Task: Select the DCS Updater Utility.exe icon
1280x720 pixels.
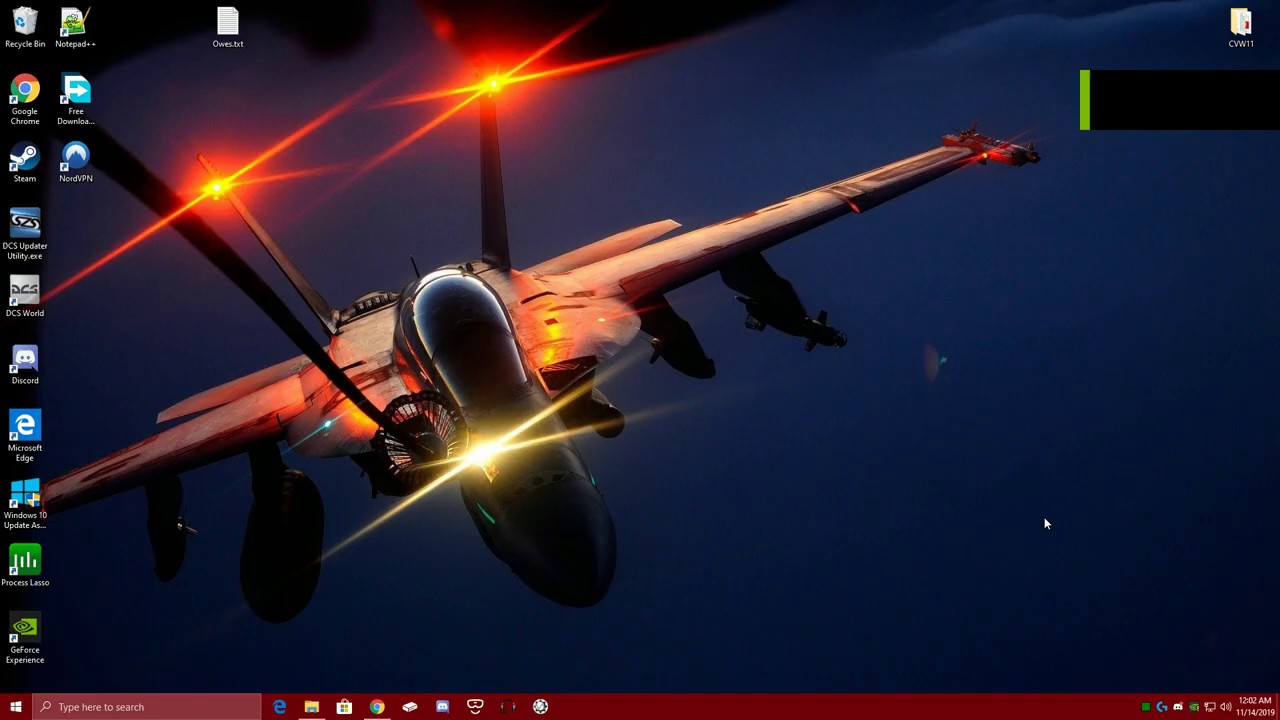Action: pyautogui.click(x=25, y=234)
